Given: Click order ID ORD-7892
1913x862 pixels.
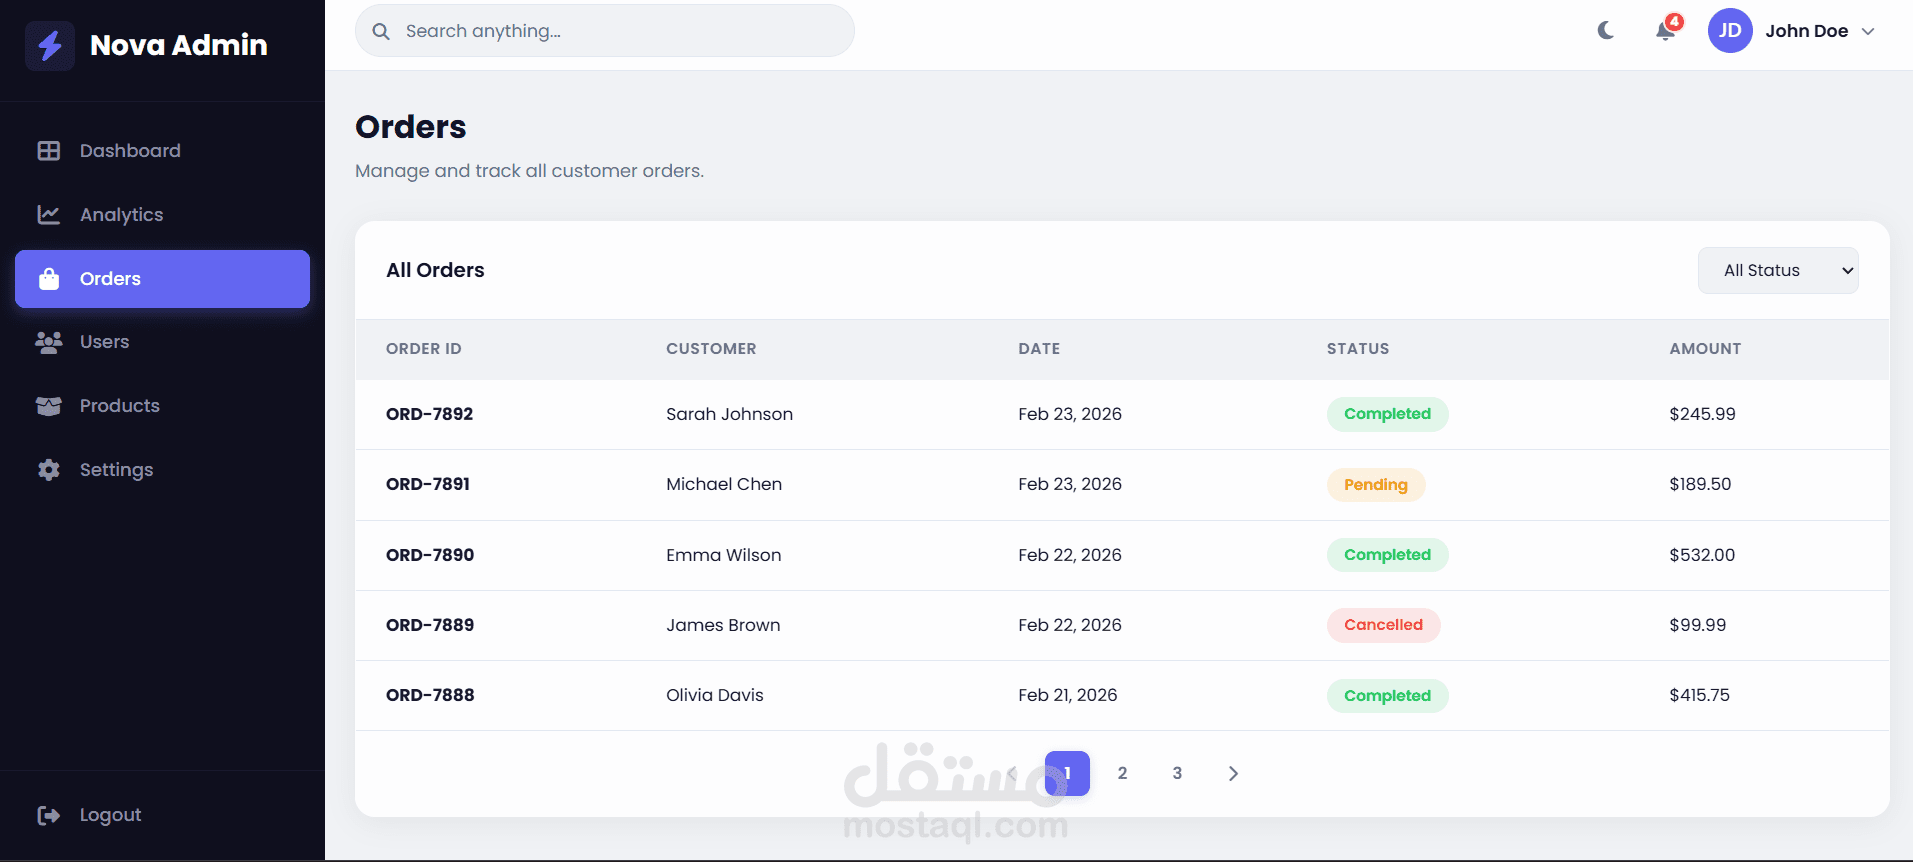Looking at the screenshot, I should click(430, 414).
